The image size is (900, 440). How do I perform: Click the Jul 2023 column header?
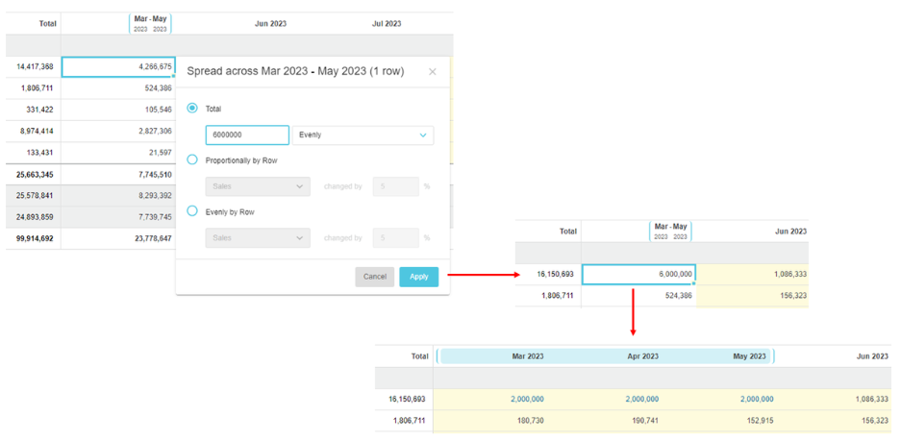pos(386,23)
